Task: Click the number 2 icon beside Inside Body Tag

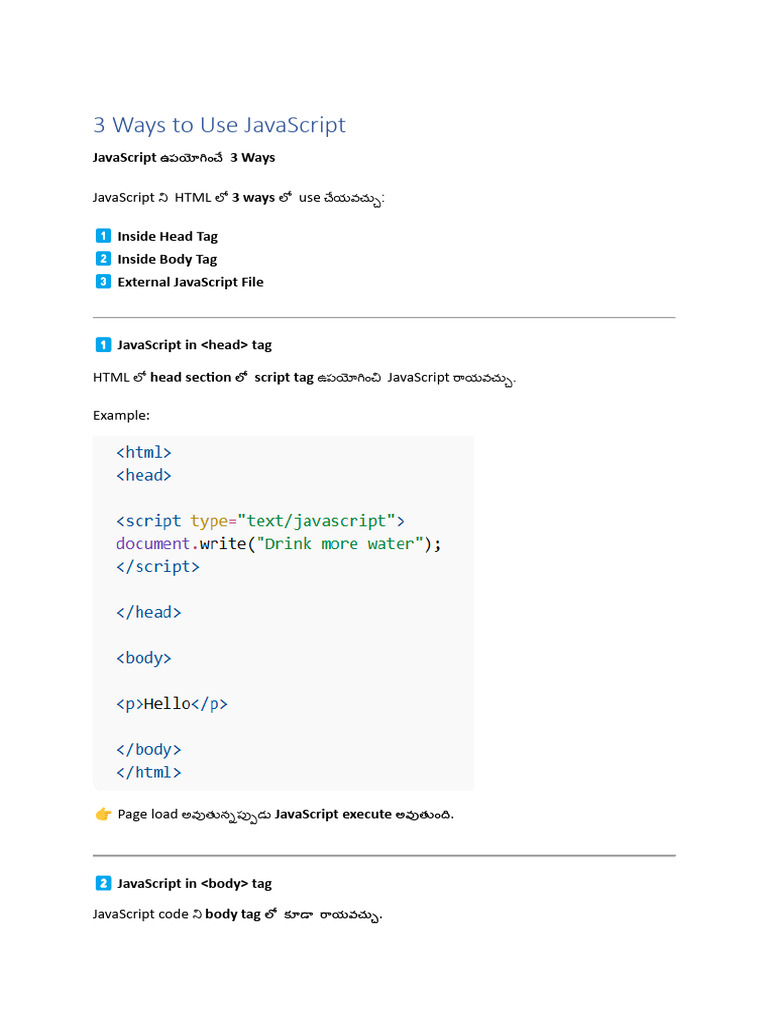Action: [x=103, y=259]
